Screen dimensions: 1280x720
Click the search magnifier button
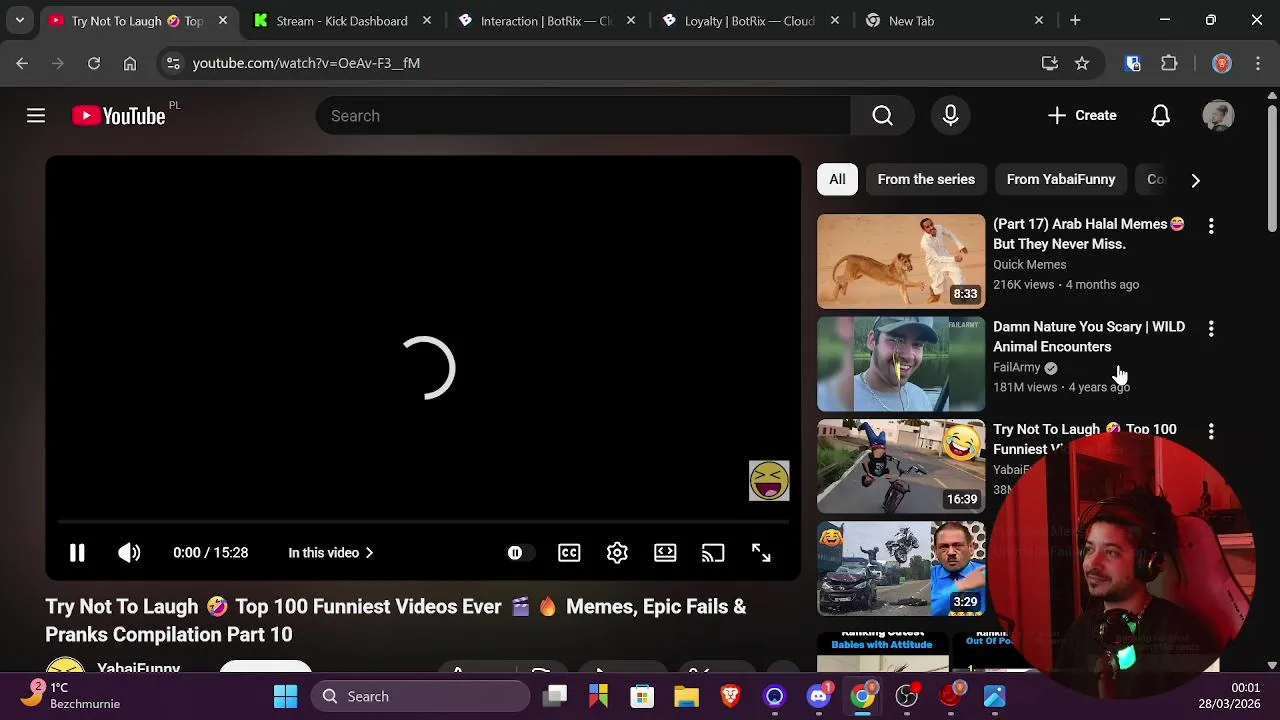pyautogui.click(x=882, y=116)
